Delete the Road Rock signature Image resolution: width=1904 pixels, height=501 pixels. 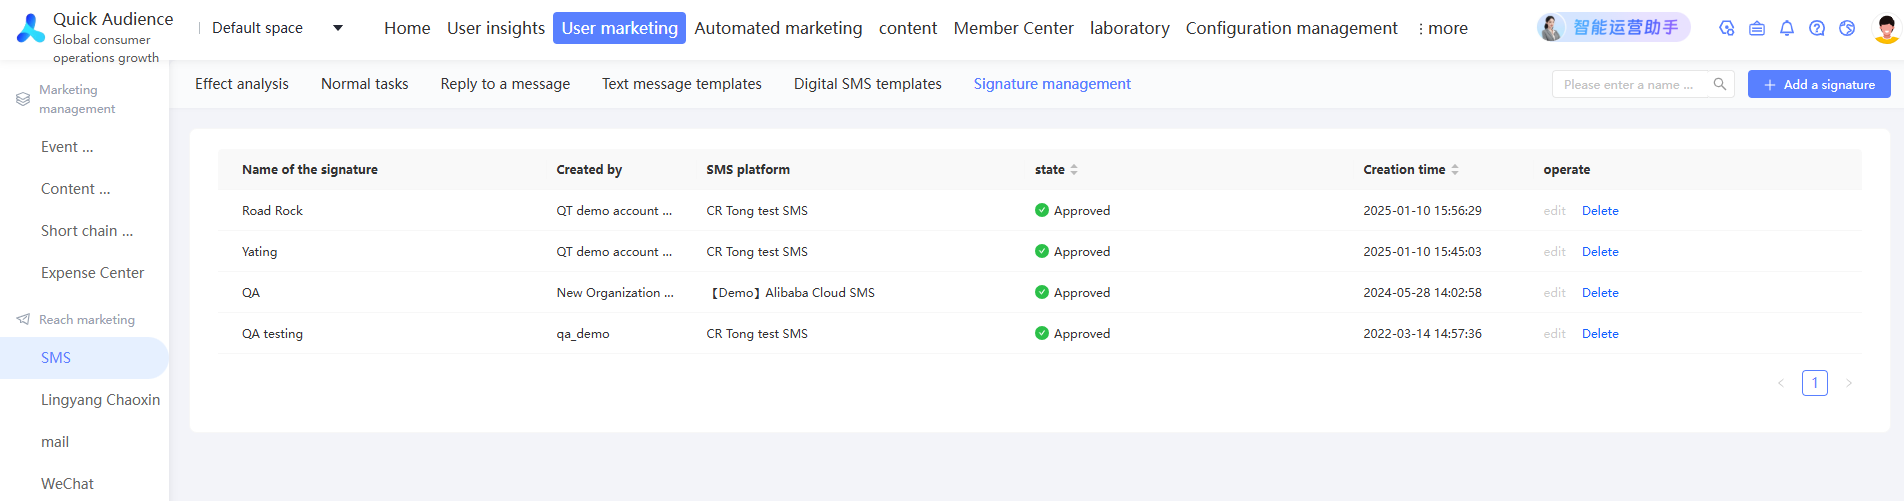(1600, 210)
